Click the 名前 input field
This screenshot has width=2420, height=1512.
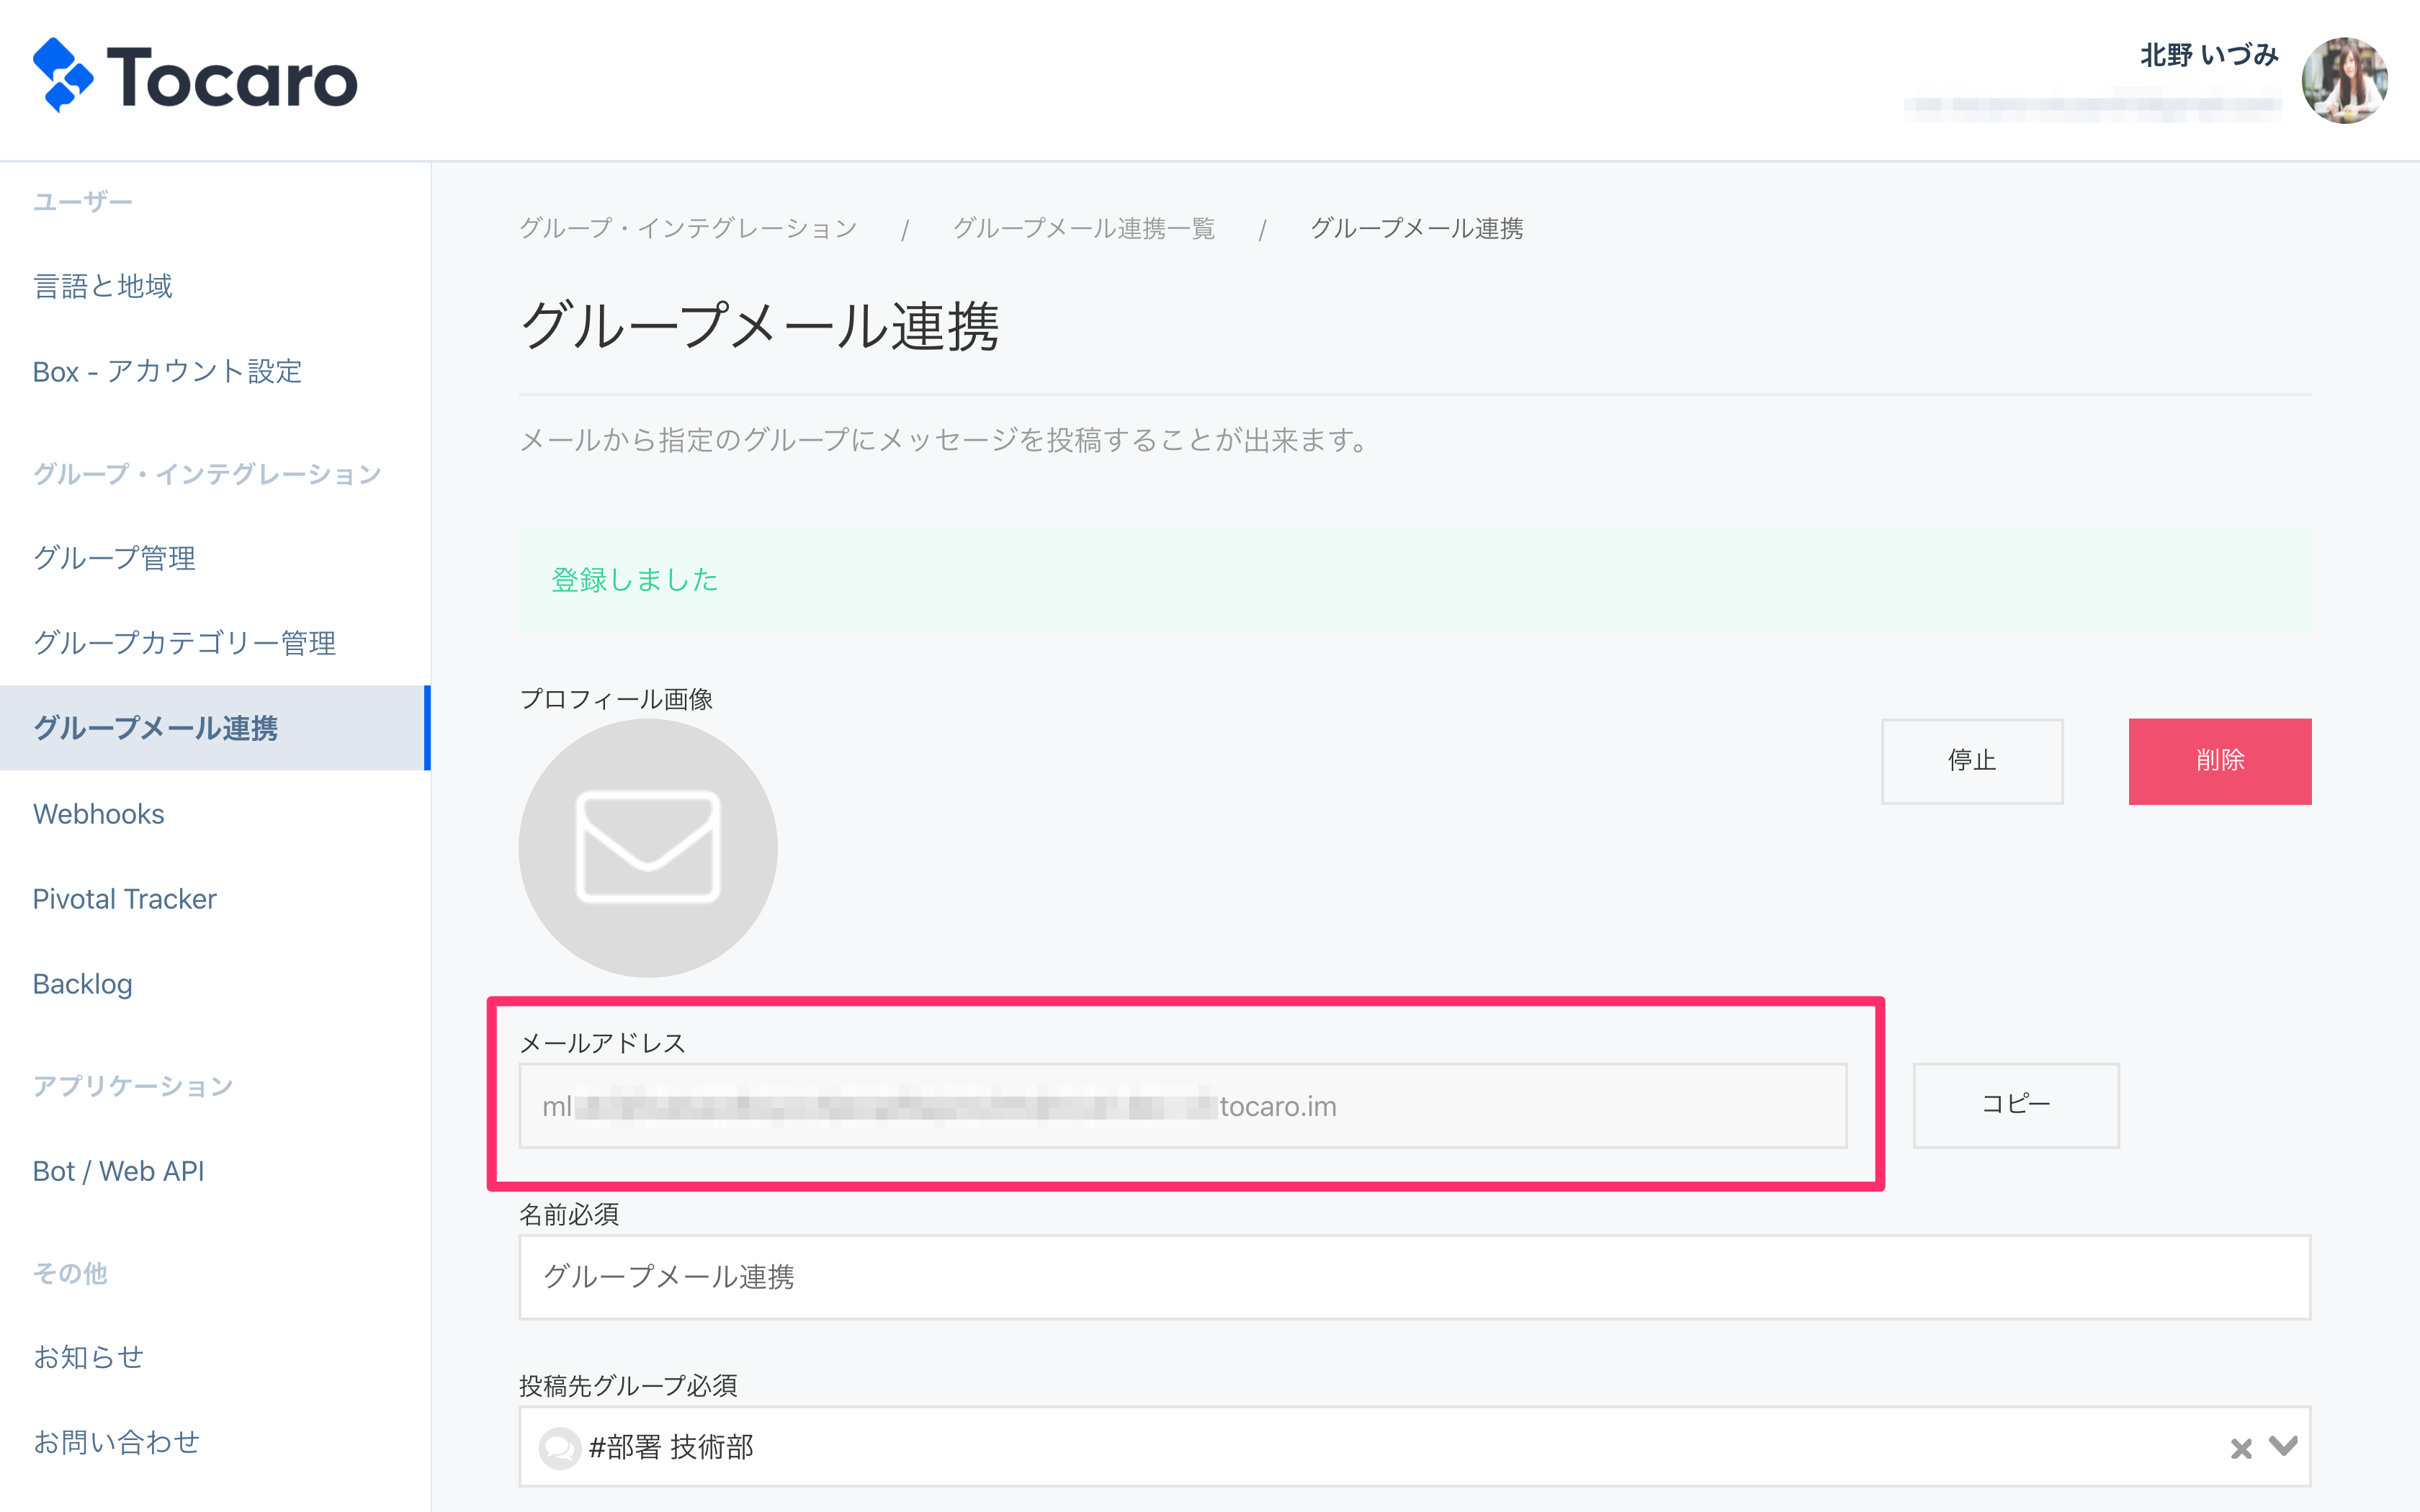1414,1277
